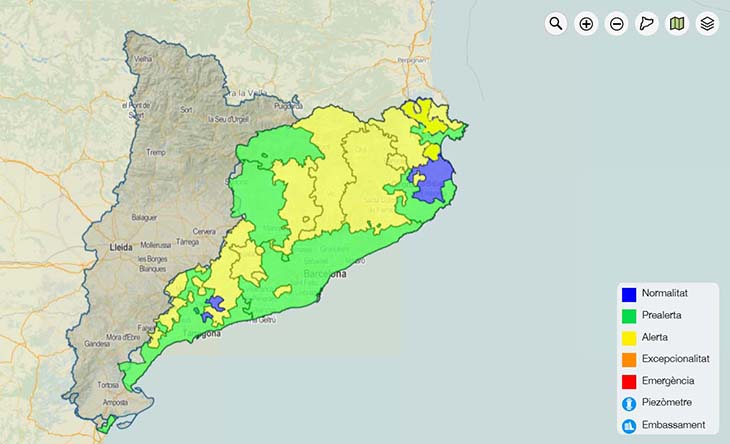Click the Barcelona city label
730x444 pixels.
point(324,273)
